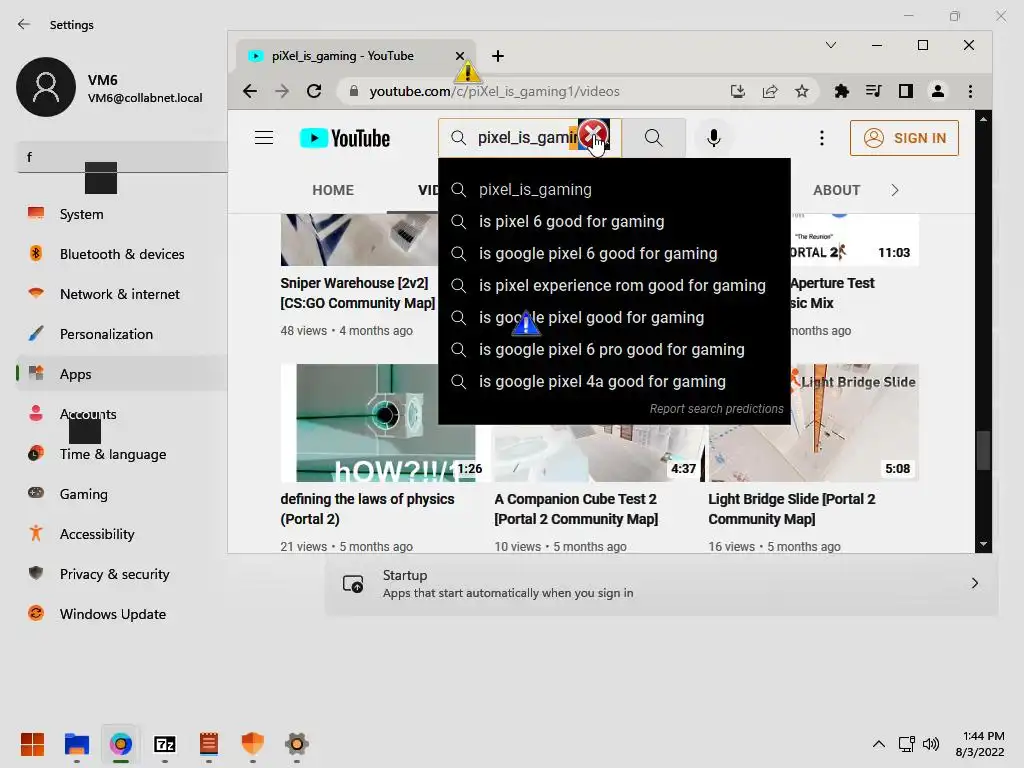Choose "is pixel experience rom good for gaming"
This screenshot has height=768, width=1024.
tap(614, 285)
